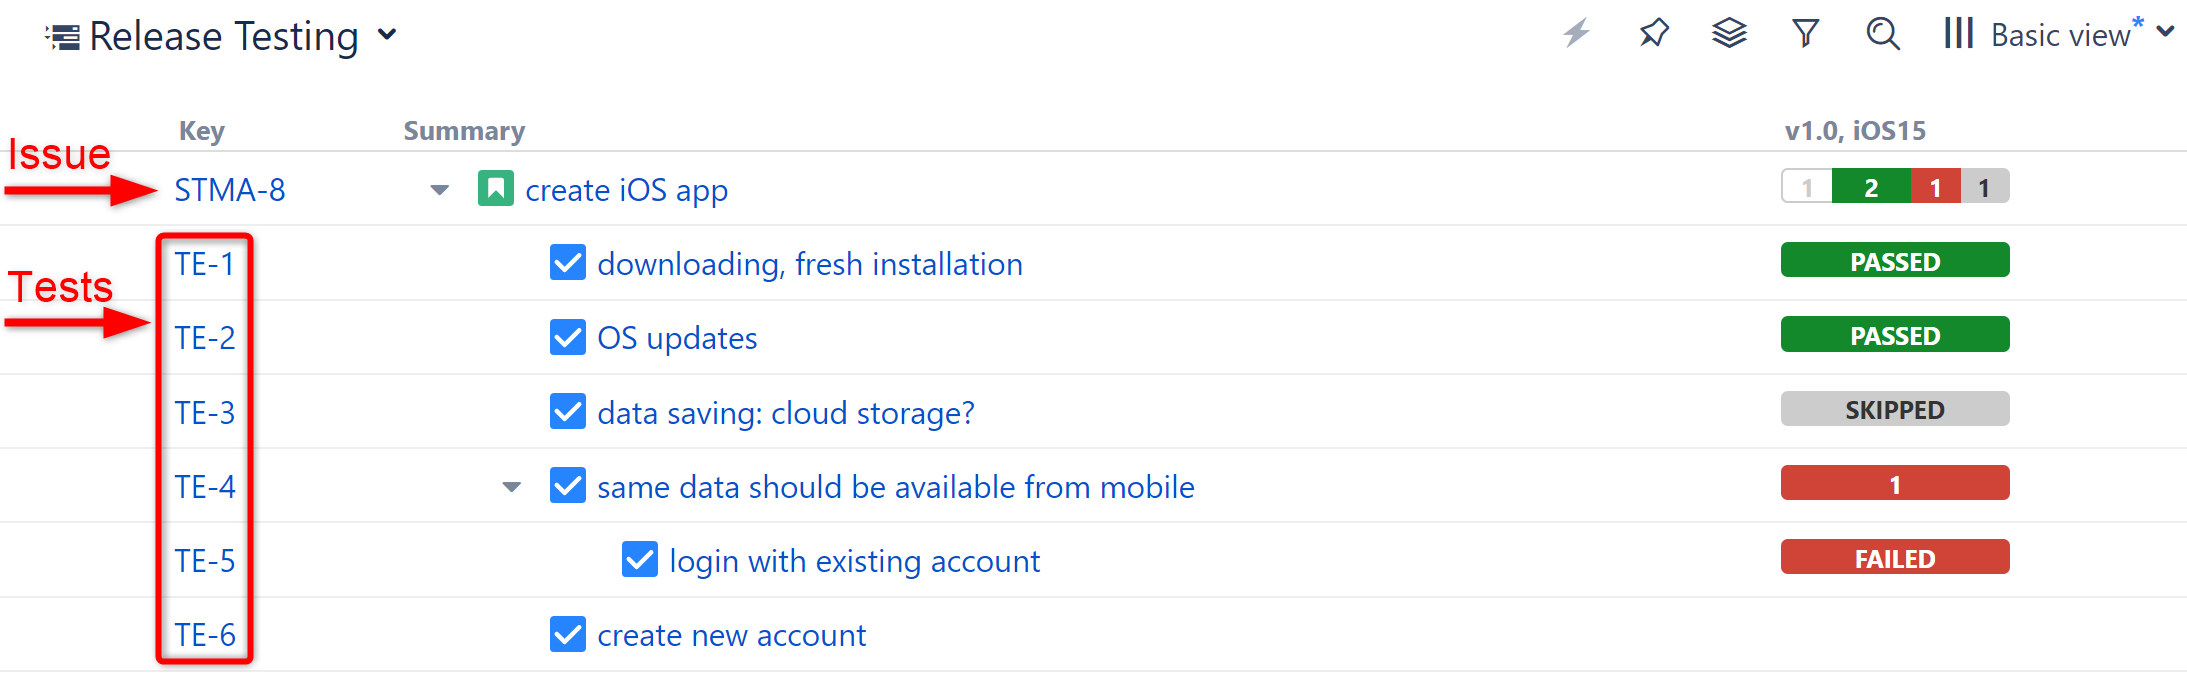Screen dimensions: 2187x674
Task: Uncheck the downloading, fresh installation checkbox
Action: (x=567, y=262)
